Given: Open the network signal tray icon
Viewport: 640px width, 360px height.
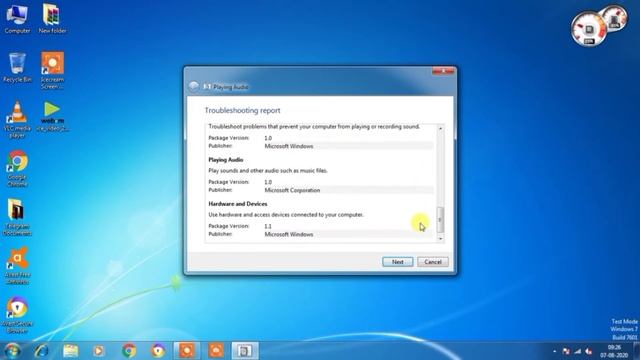Looking at the screenshot, I should [x=577, y=351].
